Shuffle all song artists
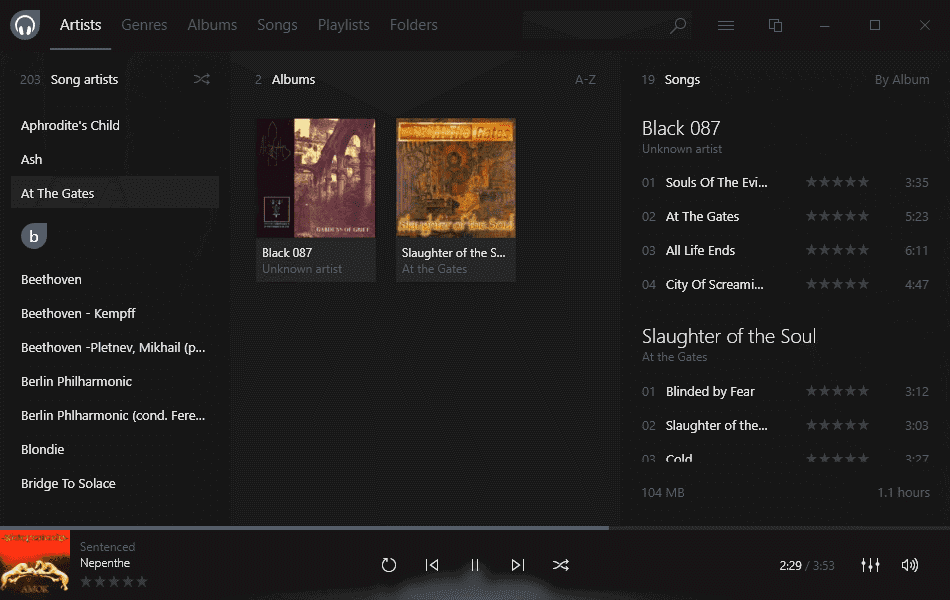 pos(202,79)
